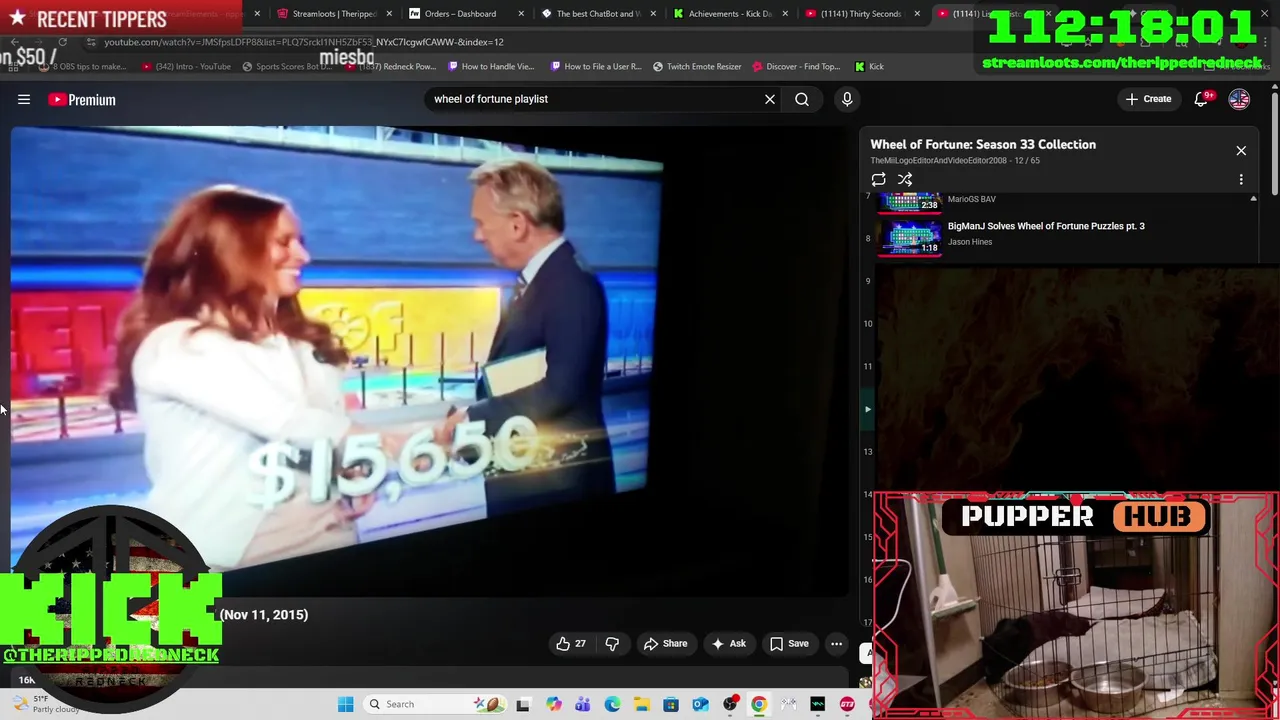Image resolution: width=1280 pixels, height=720 pixels.
Task: Open Outlook on the taskbar
Action: (700, 705)
